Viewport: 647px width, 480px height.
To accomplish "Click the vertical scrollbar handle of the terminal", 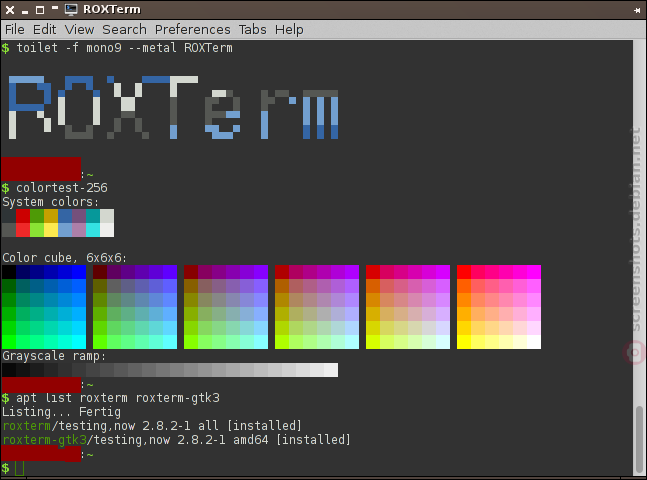I will coord(639,440).
